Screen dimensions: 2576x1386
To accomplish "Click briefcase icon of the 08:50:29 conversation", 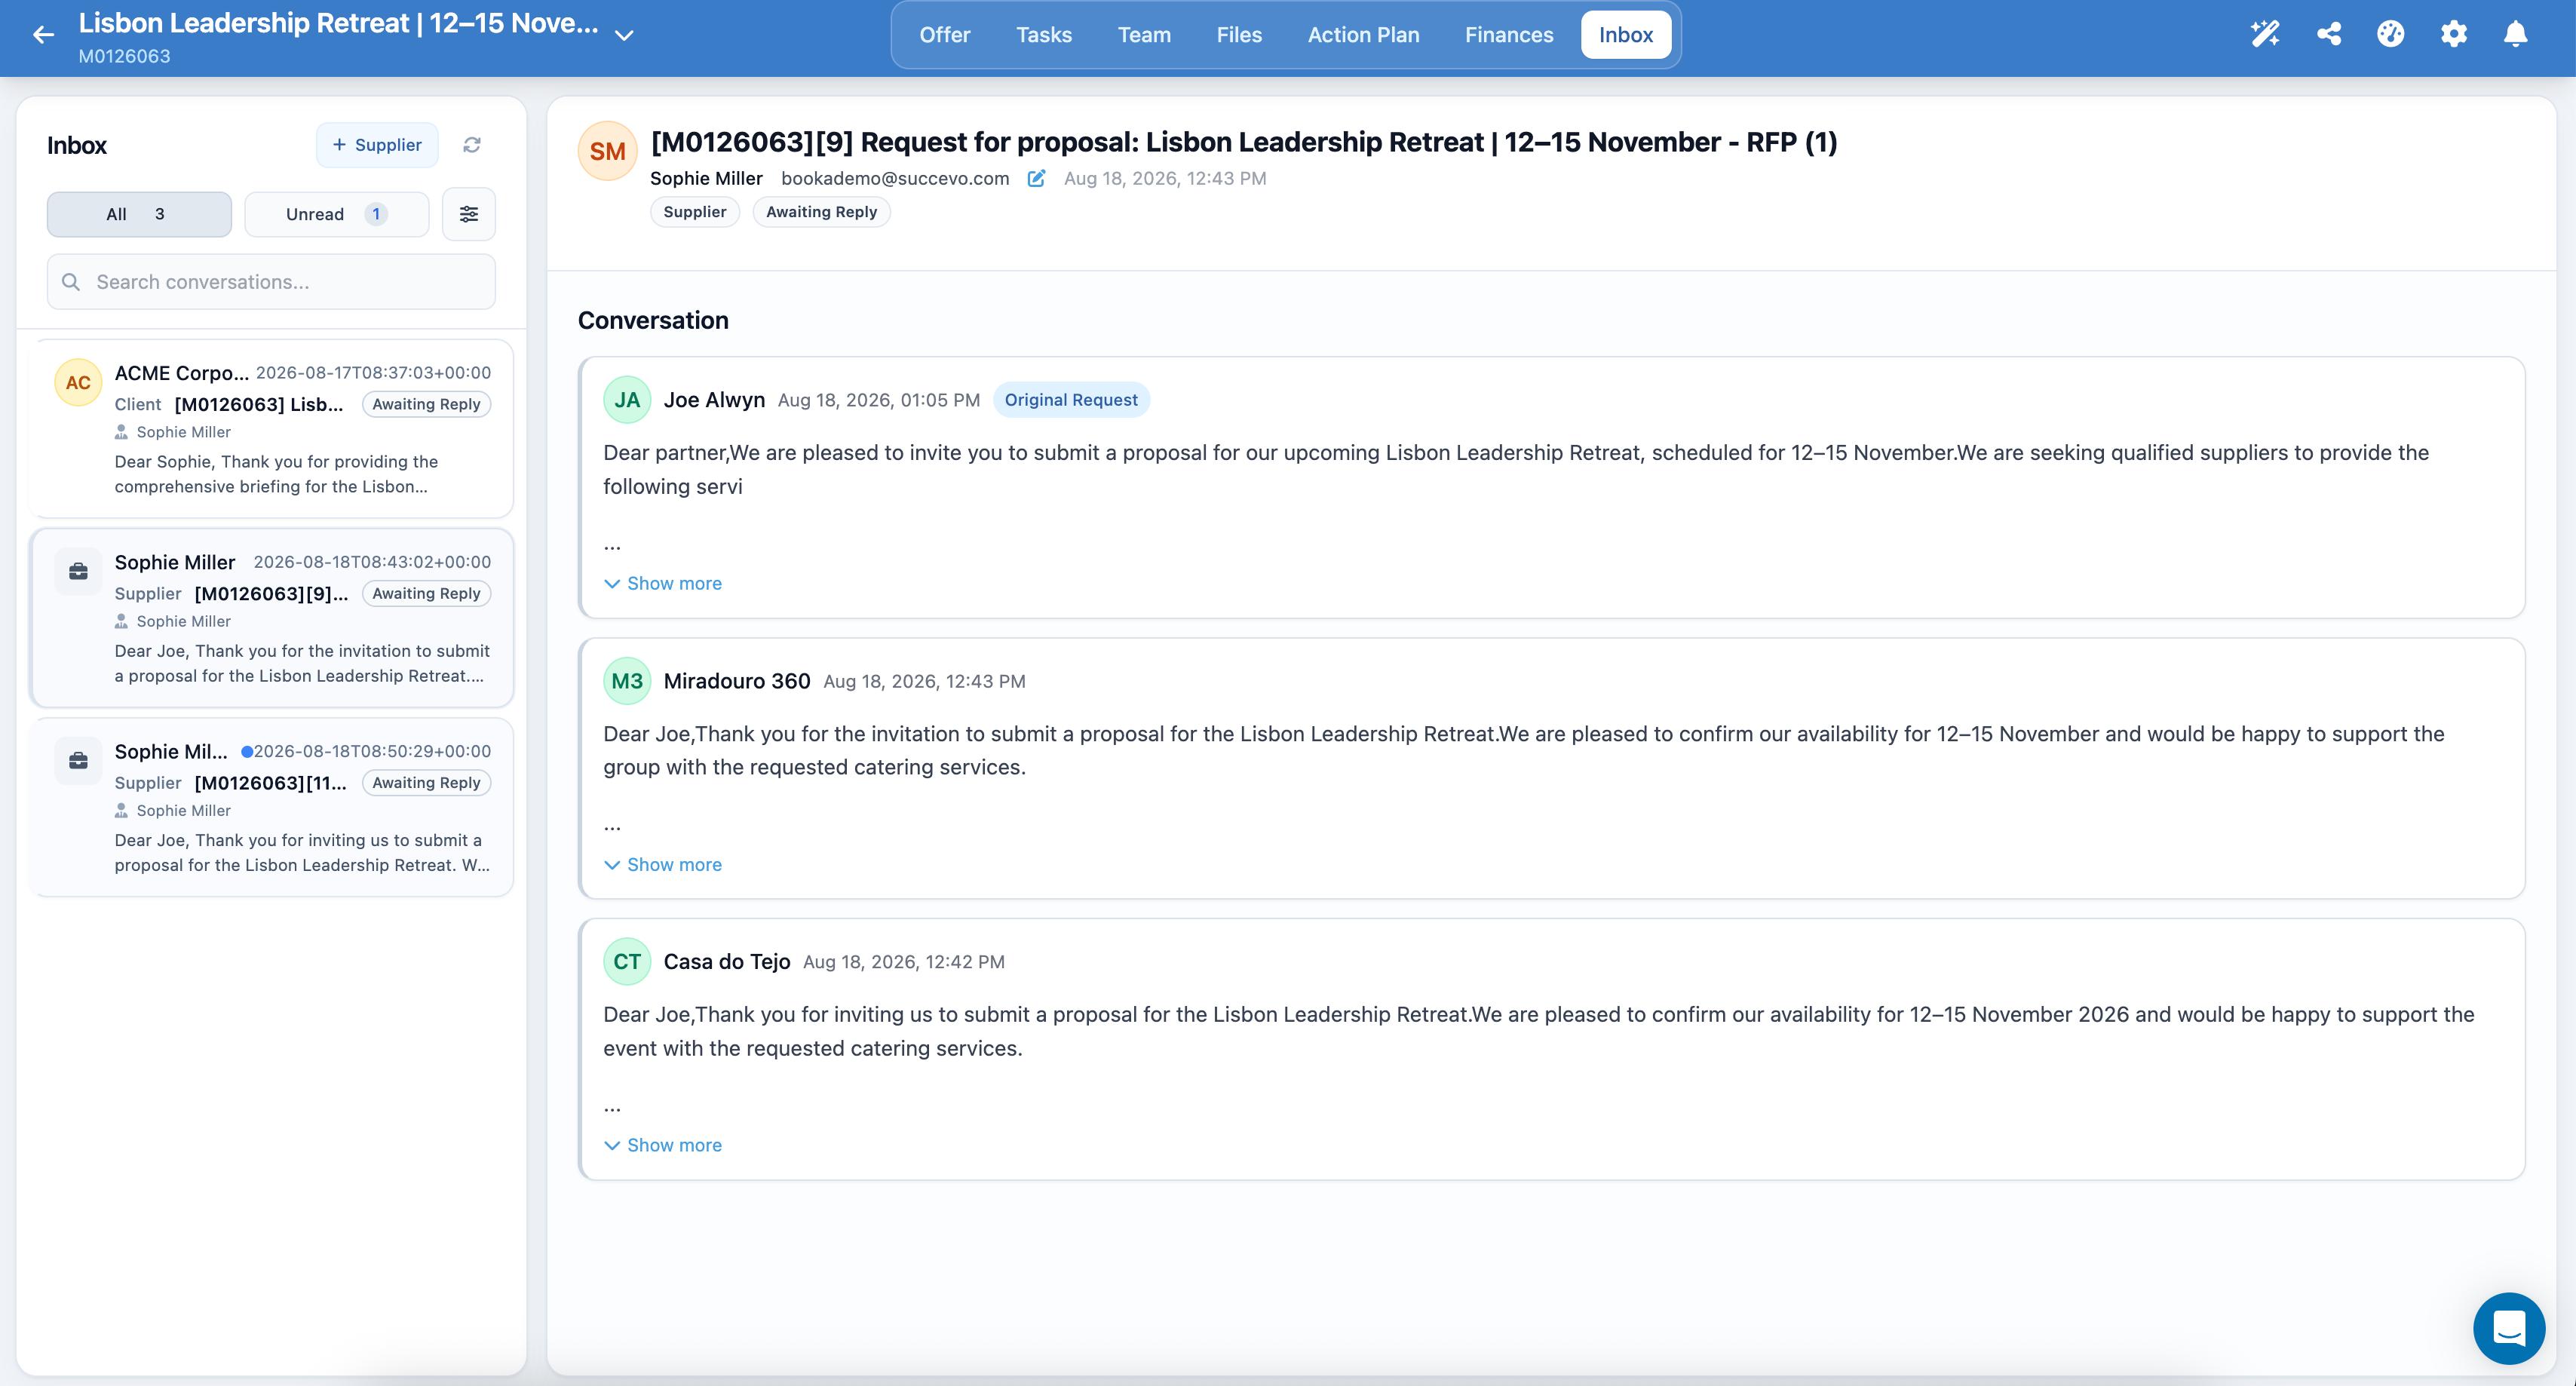I will point(78,761).
